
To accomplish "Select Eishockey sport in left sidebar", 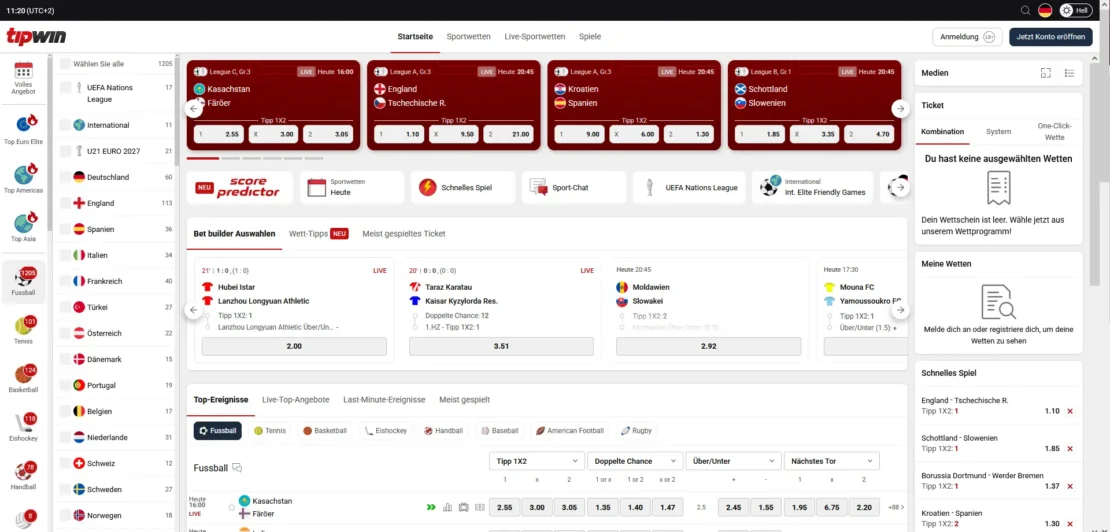I will pos(24,427).
